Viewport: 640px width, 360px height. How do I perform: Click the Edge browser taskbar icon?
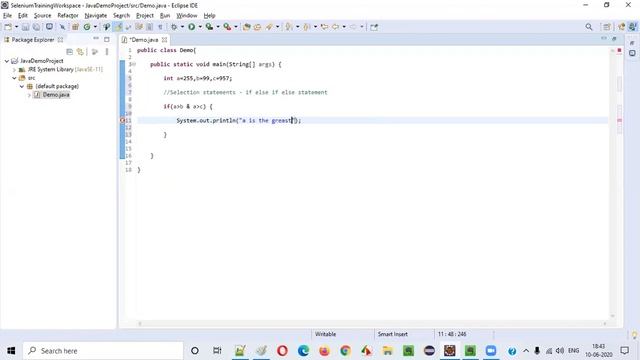pyautogui.click(x=303, y=351)
